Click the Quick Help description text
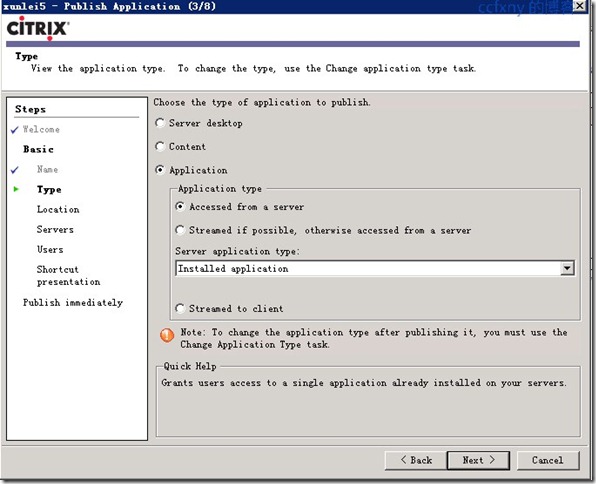 coord(364,383)
